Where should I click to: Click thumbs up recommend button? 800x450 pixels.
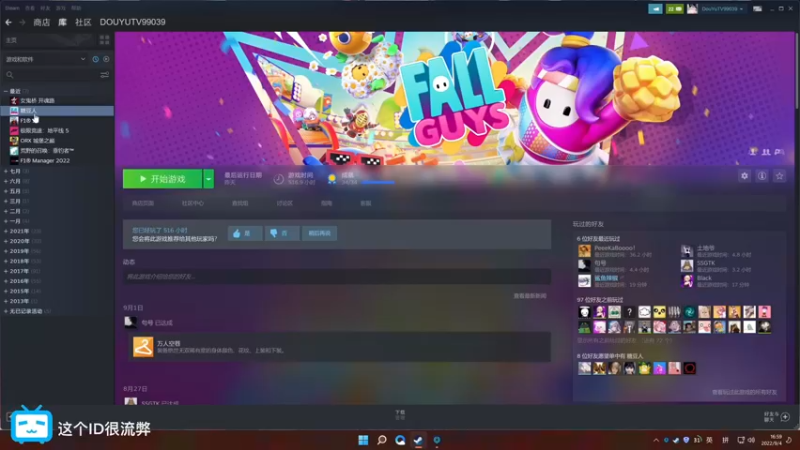click(x=245, y=233)
